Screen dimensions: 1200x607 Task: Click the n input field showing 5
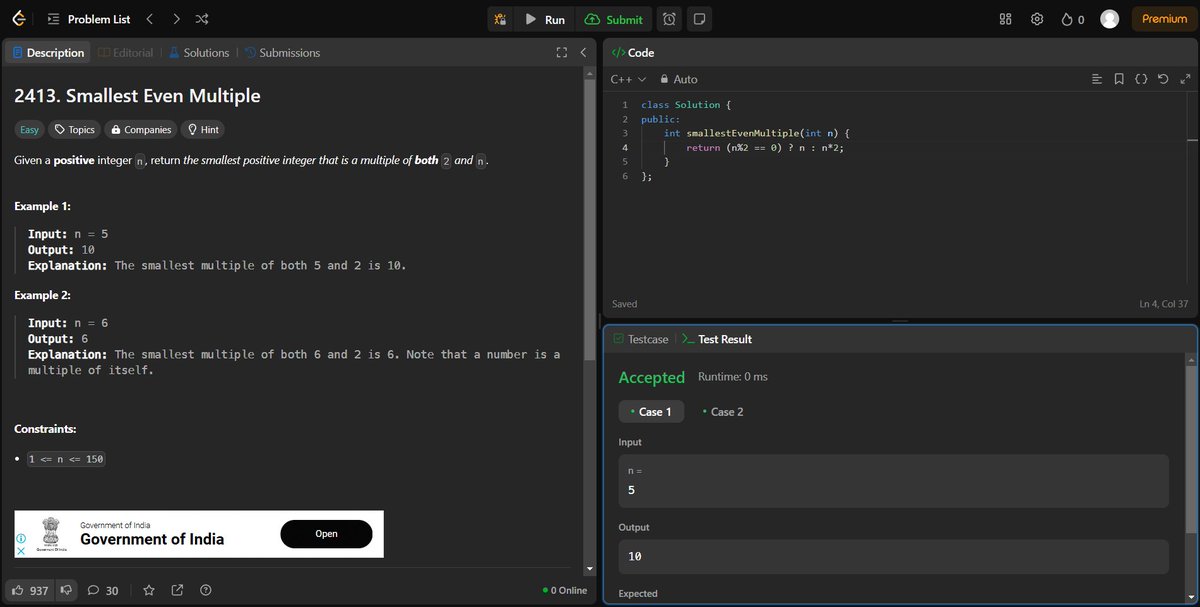pos(893,481)
